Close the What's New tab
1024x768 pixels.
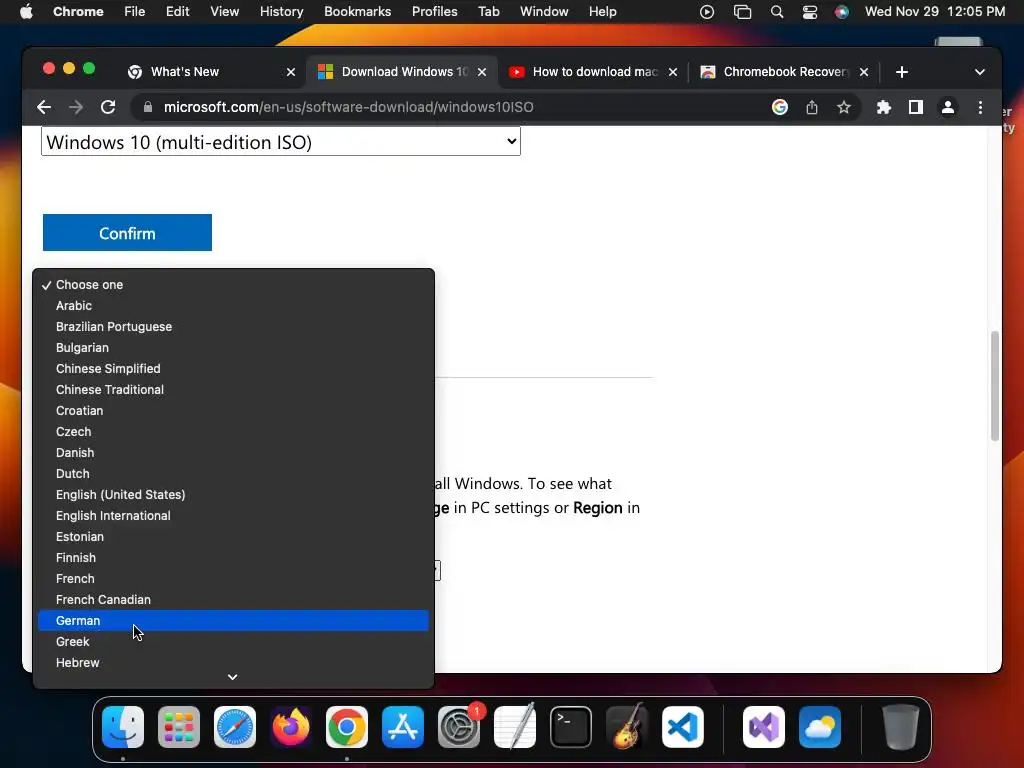291,72
